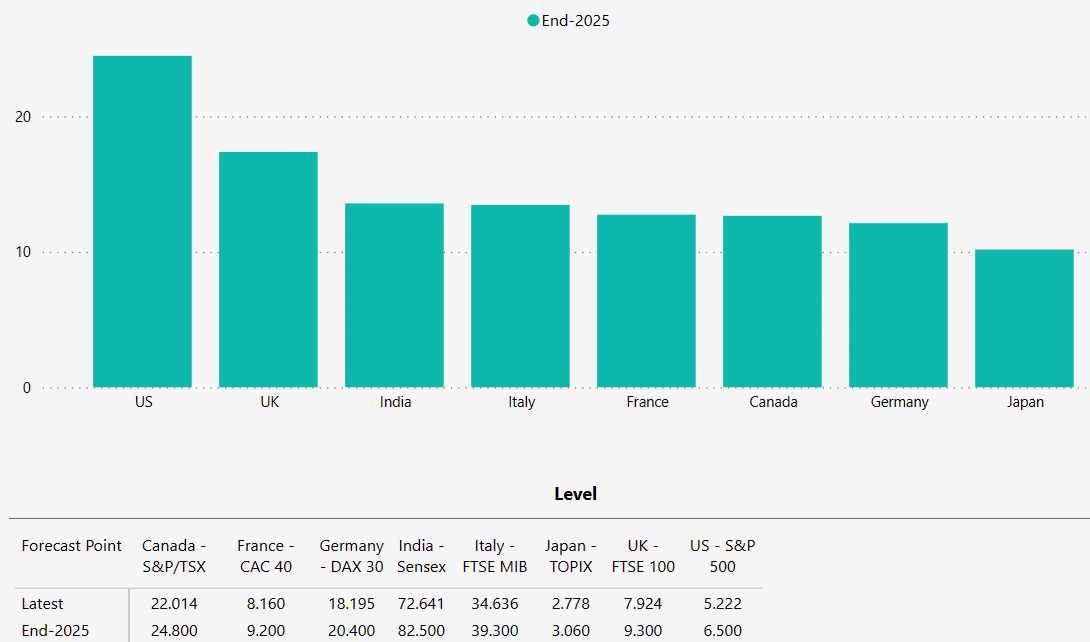Sort by Japan - TOPIX column header
1090x642 pixels.
tap(570, 556)
